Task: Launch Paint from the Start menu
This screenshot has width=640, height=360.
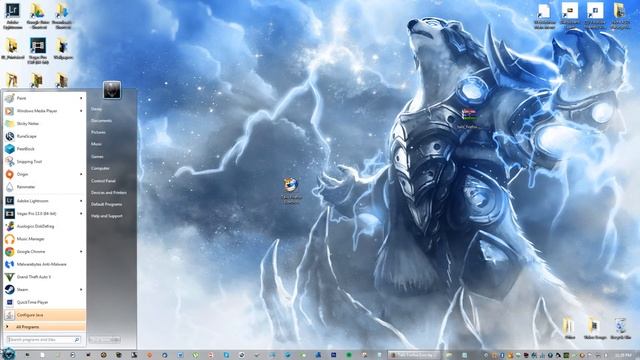Action: [44, 98]
